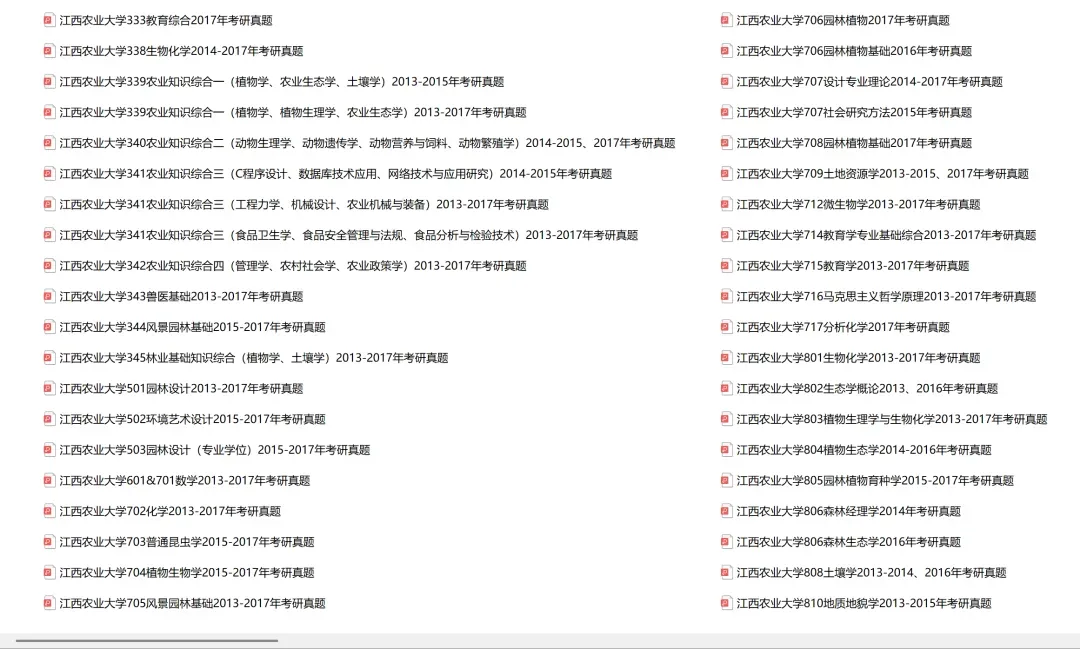Click the PDF icon beside 344风景园林基础
The height and width of the screenshot is (649, 1080).
(x=48, y=327)
